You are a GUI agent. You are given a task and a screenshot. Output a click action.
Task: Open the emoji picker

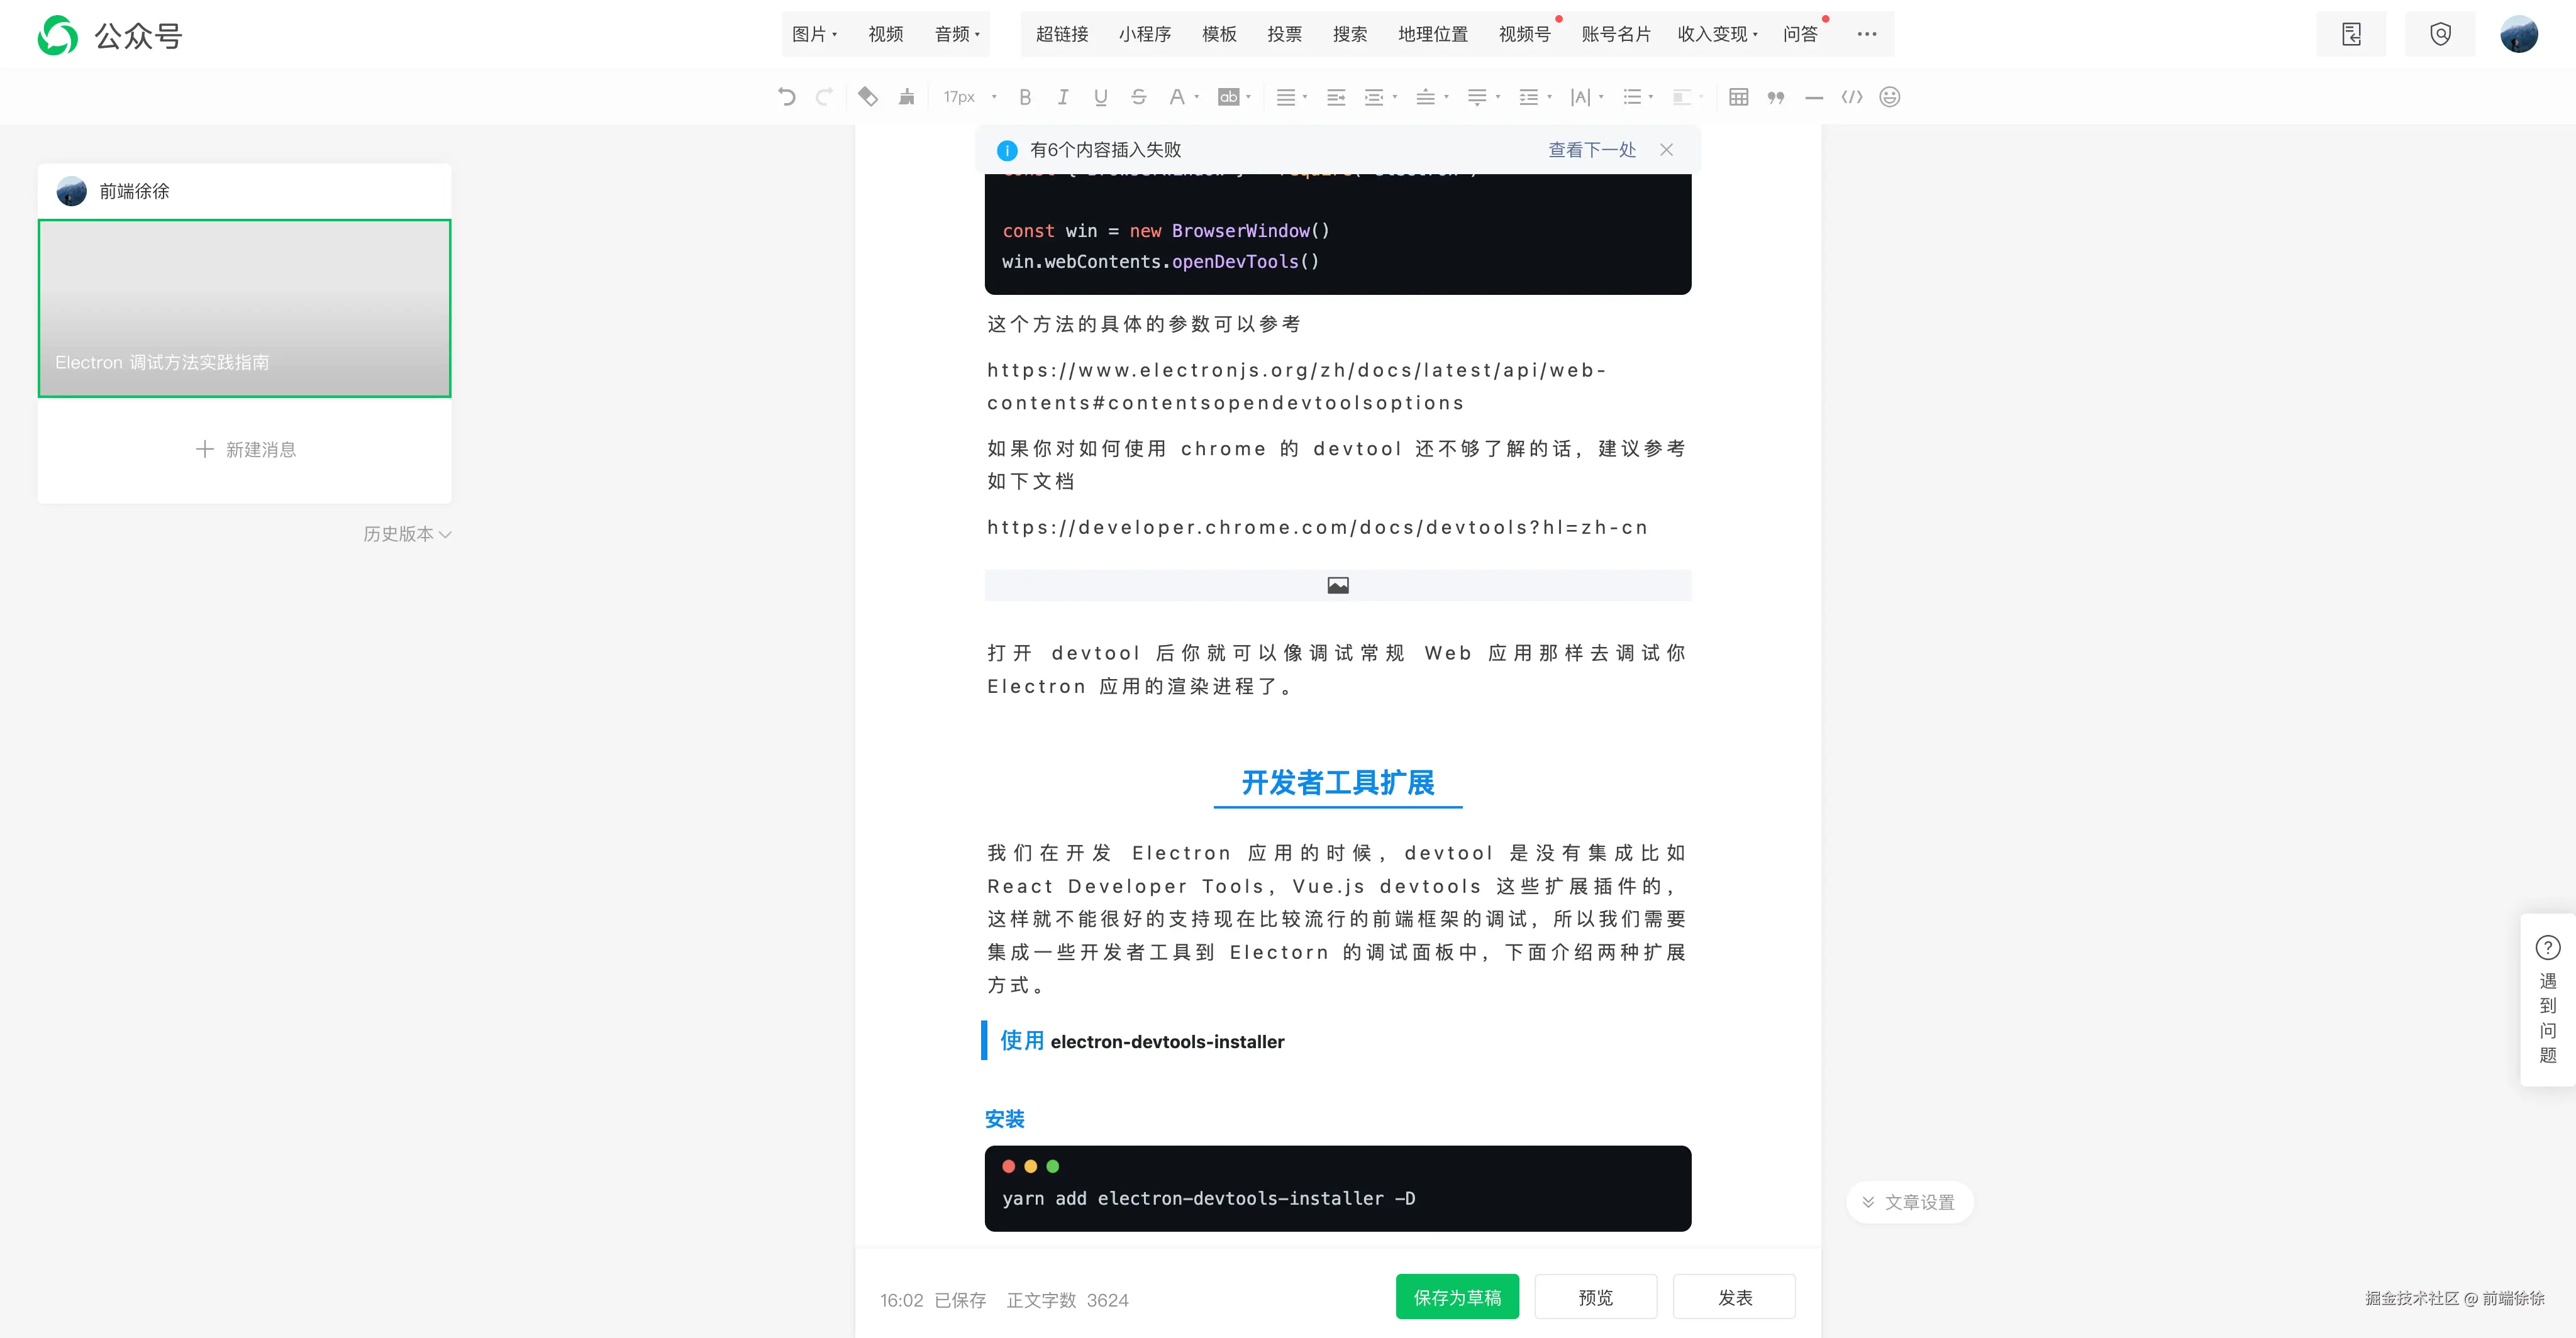pyautogui.click(x=1889, y=97)
